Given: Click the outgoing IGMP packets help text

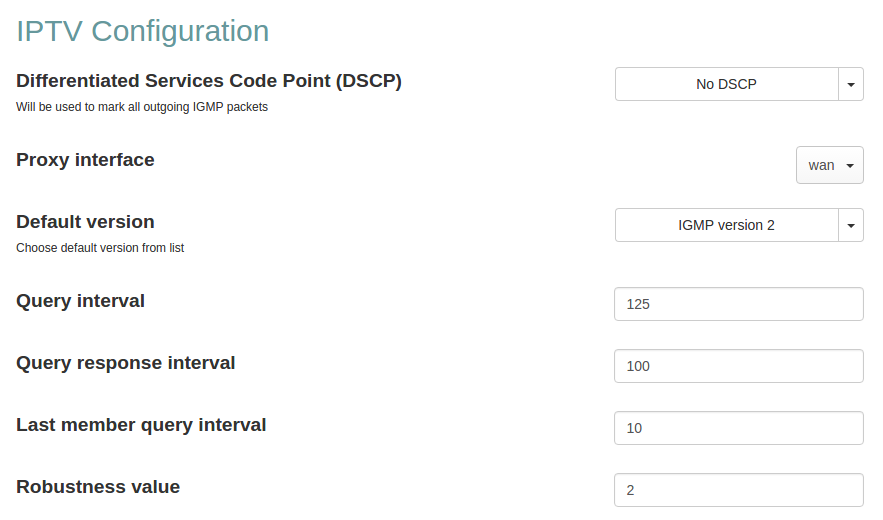Looking at the screenshot, I should point(142,107).
